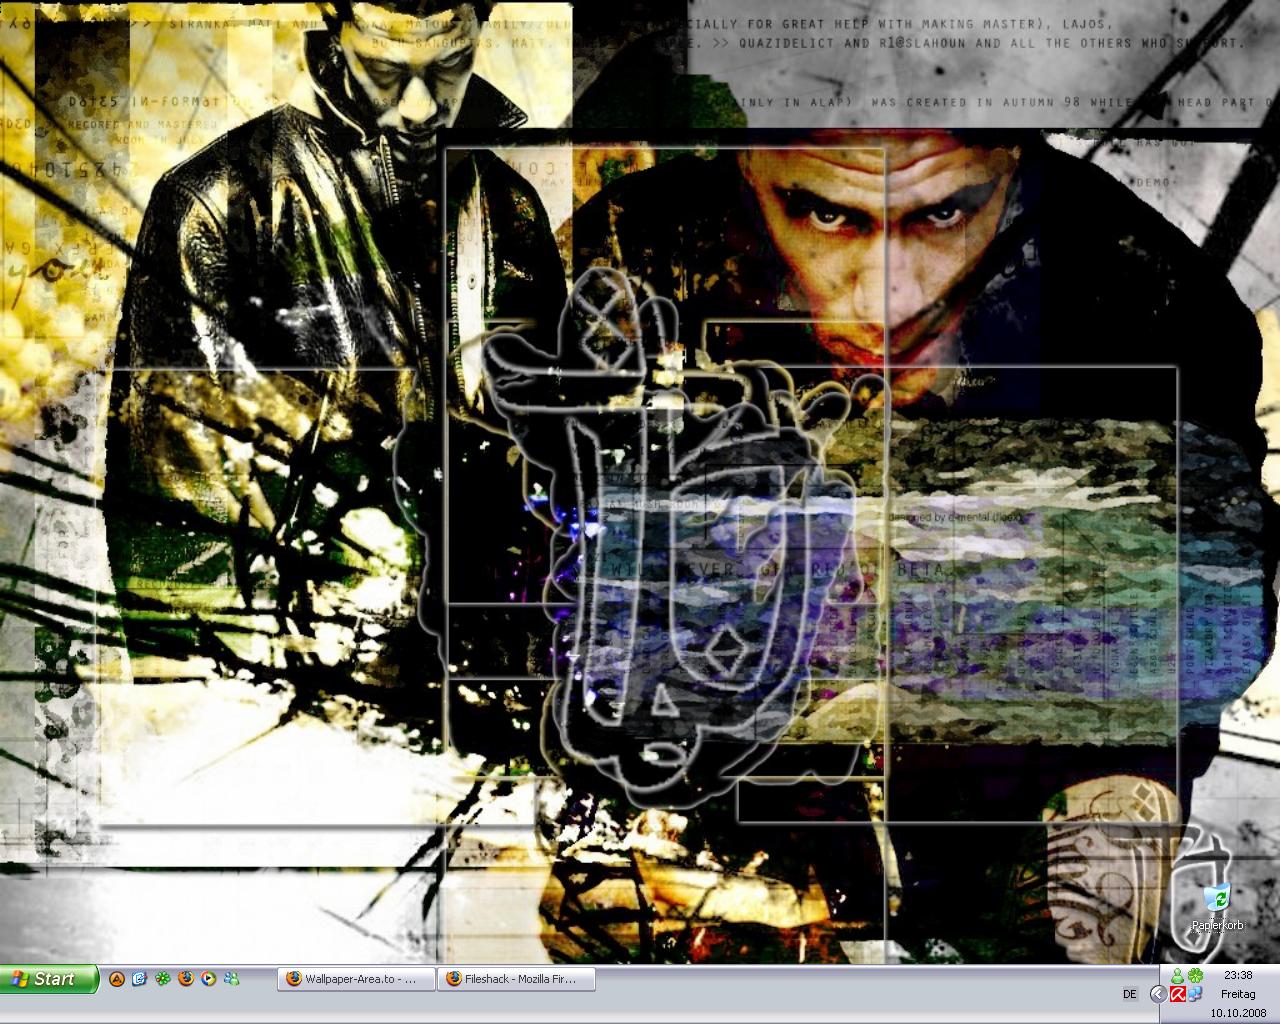Click the green Messenger buddy tray icon

pos(1178,976)
